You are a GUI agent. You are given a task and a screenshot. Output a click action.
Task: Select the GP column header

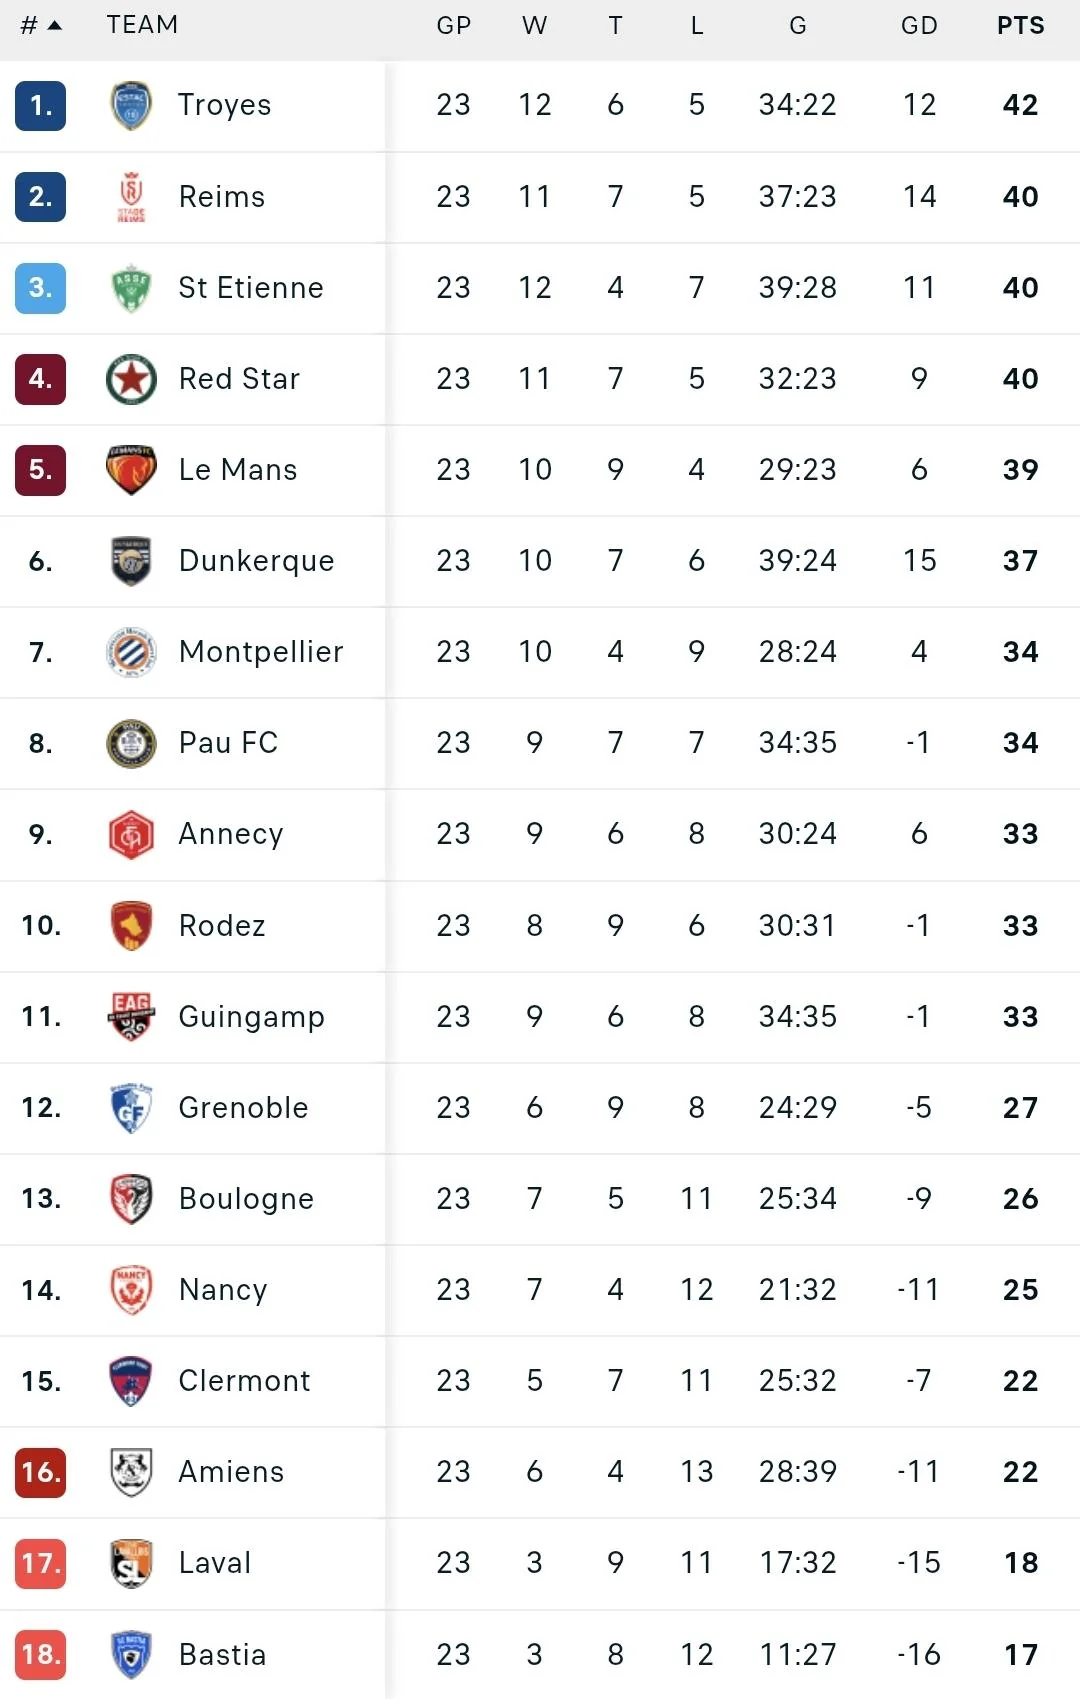tap(454, 25)
